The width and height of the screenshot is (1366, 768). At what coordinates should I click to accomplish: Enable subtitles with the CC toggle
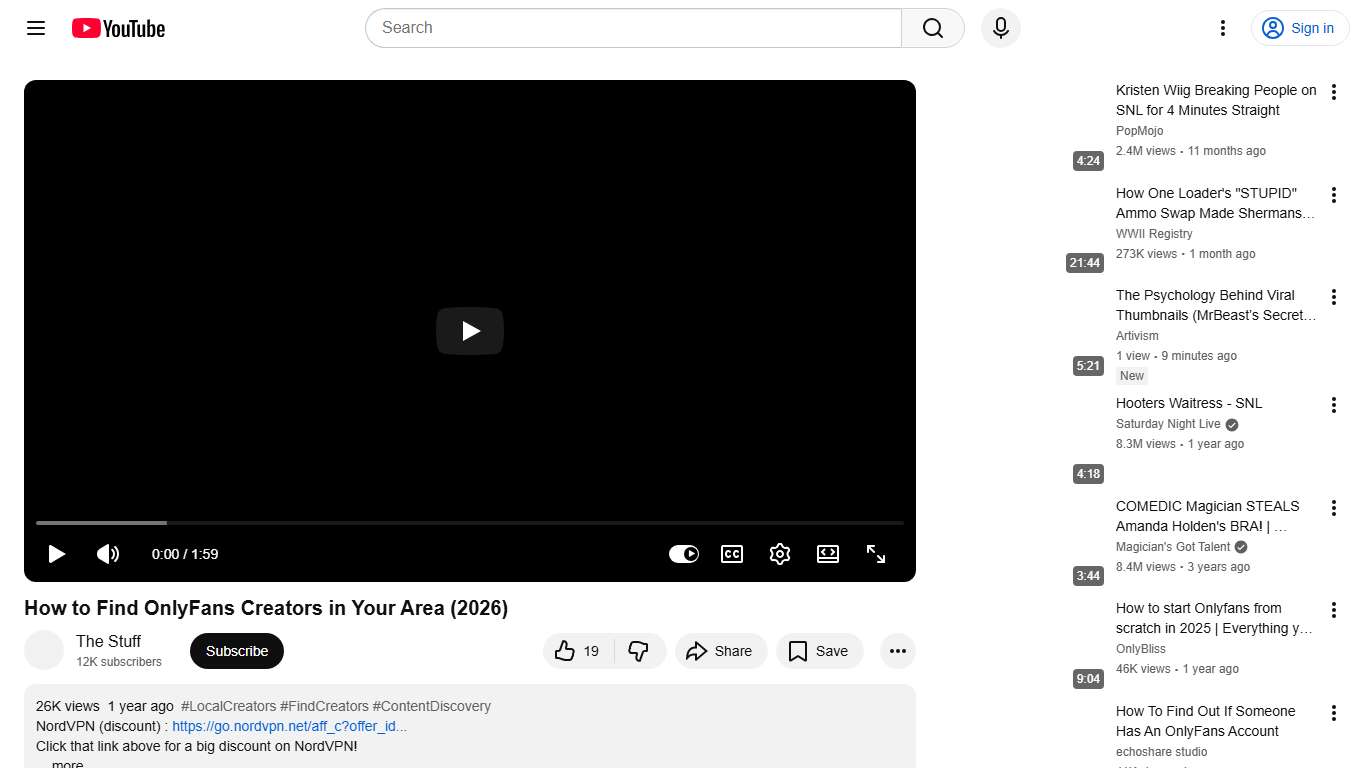click(x=731, y=553)
